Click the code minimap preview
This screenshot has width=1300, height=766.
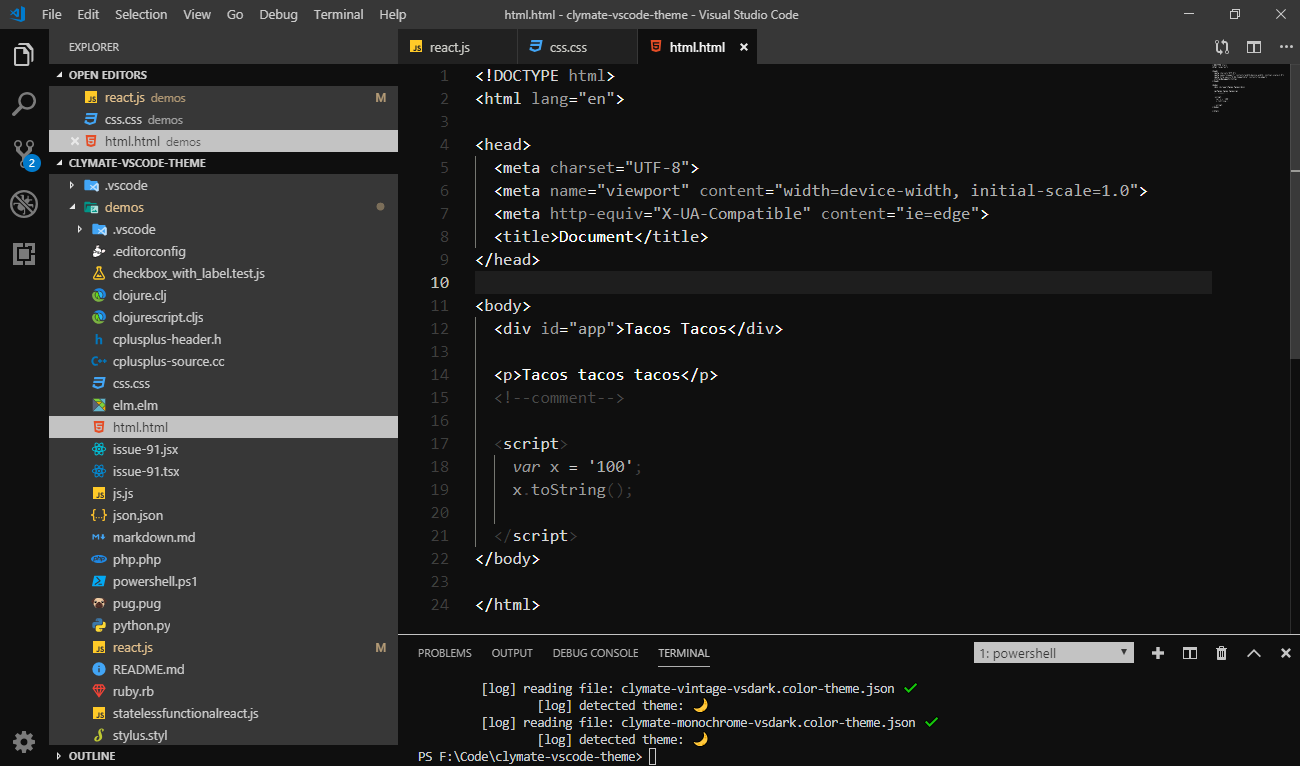coord(1248,88)
